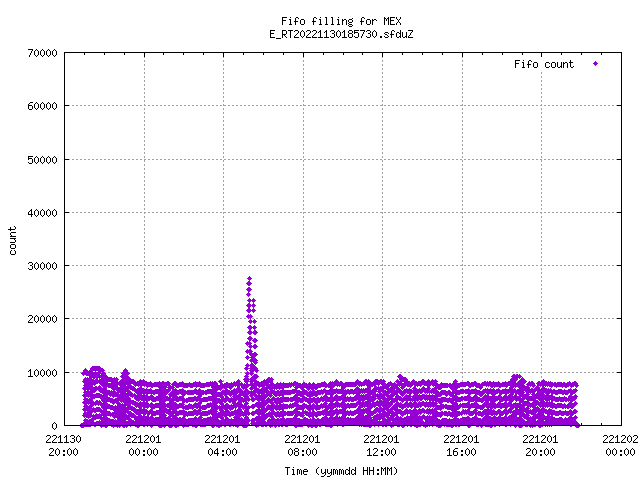Click the y-axis value 70000
This screenshot has height=480, width=640.
pyautogui.click(x=42, y=53)
